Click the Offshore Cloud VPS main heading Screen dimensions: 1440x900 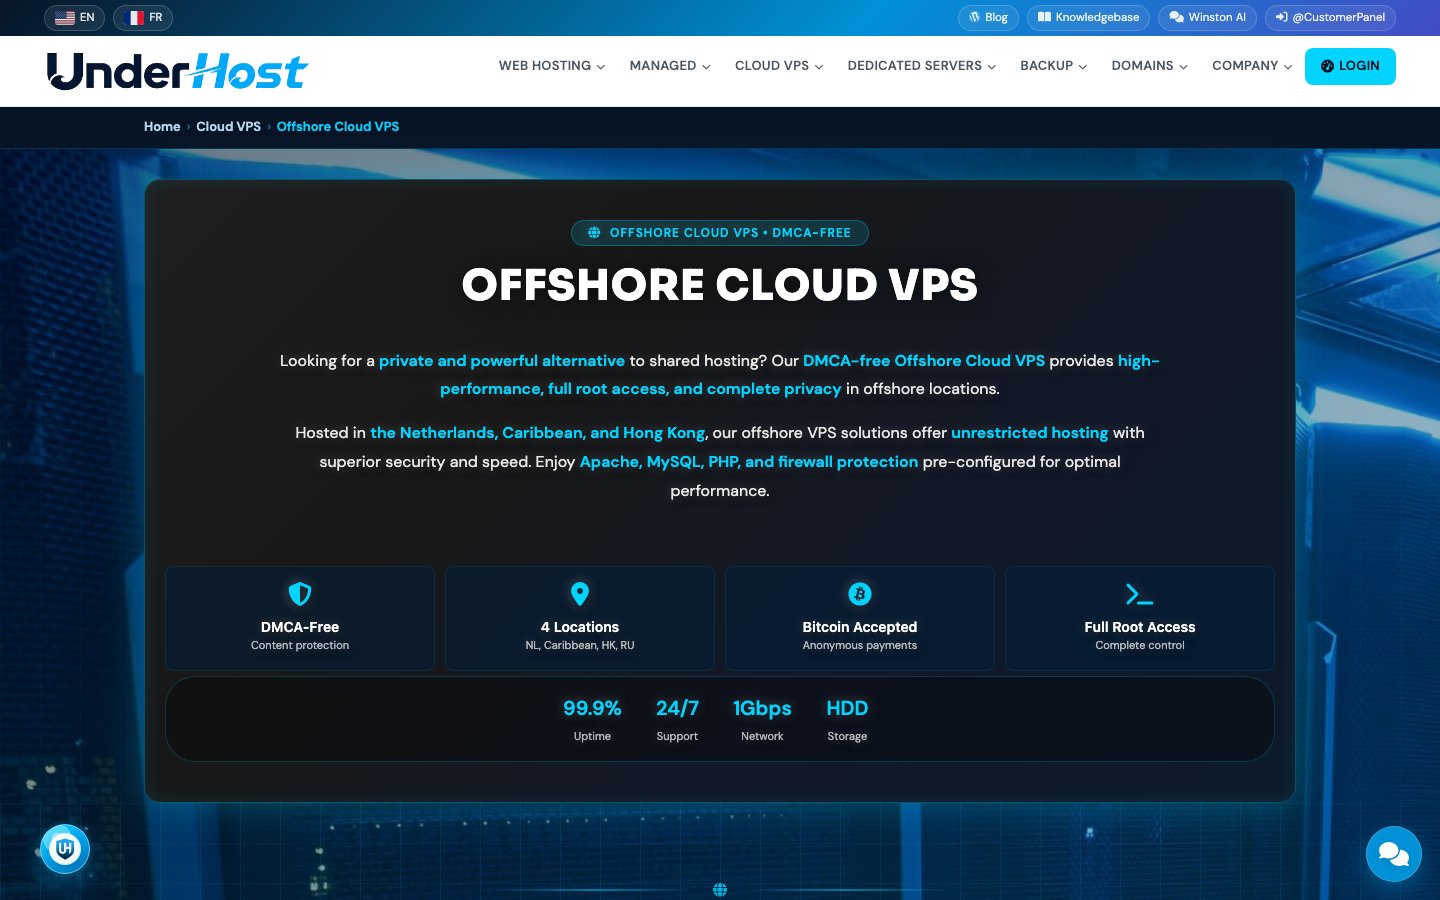click(720, 285)
